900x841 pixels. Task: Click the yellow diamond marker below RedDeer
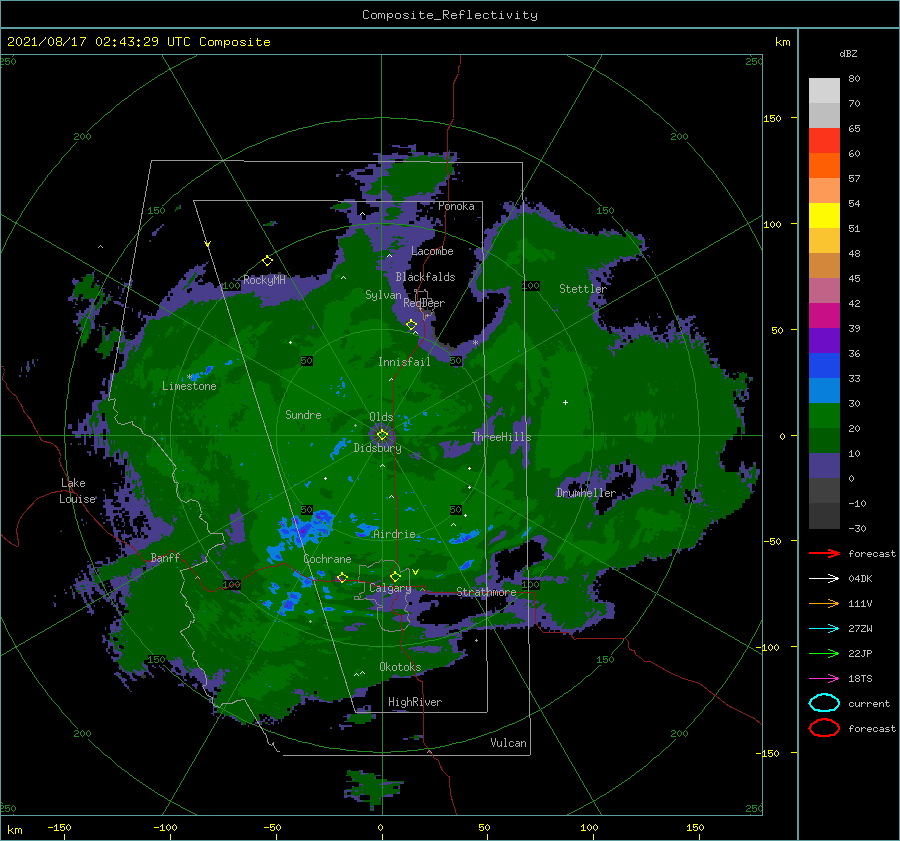pos(412,325)
